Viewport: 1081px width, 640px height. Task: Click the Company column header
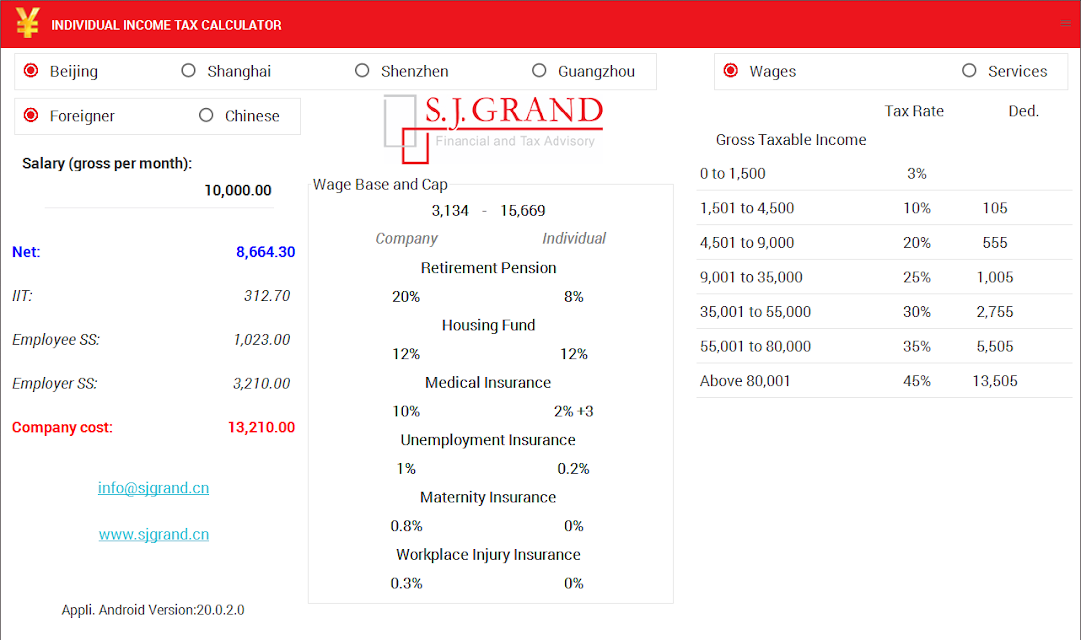pos(406,239)
